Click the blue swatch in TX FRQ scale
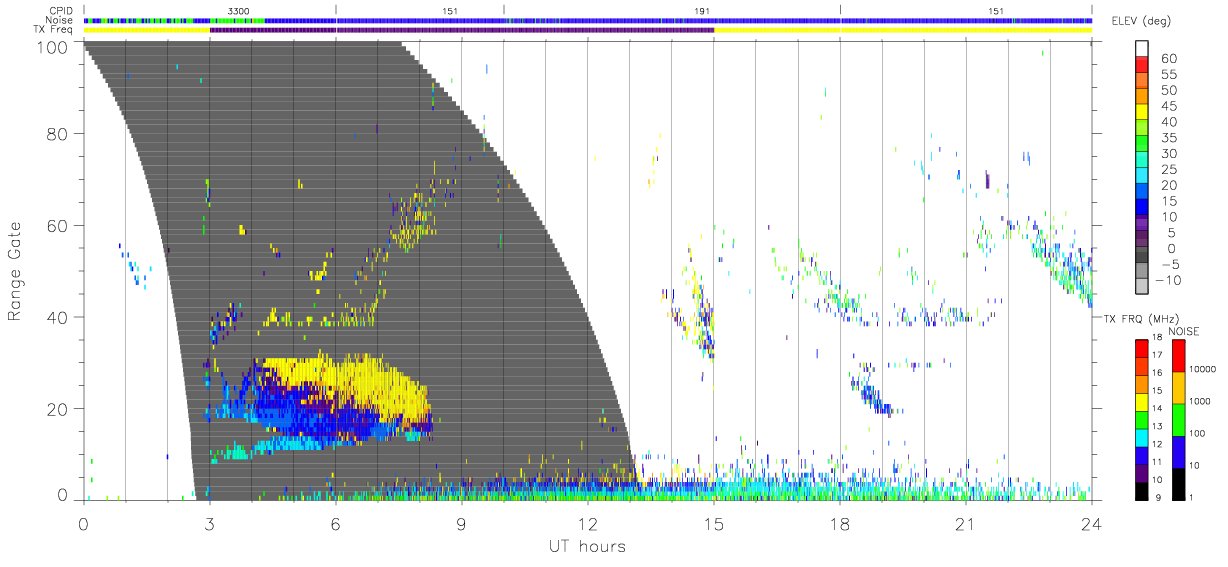The image size is (1228, 567). (x=1143, y=454)
